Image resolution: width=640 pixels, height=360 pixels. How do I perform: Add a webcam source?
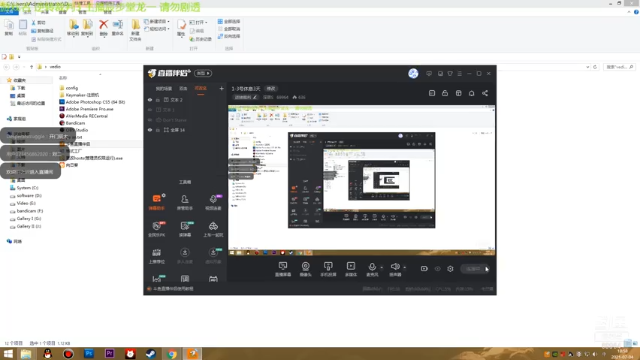pos(305,269)
